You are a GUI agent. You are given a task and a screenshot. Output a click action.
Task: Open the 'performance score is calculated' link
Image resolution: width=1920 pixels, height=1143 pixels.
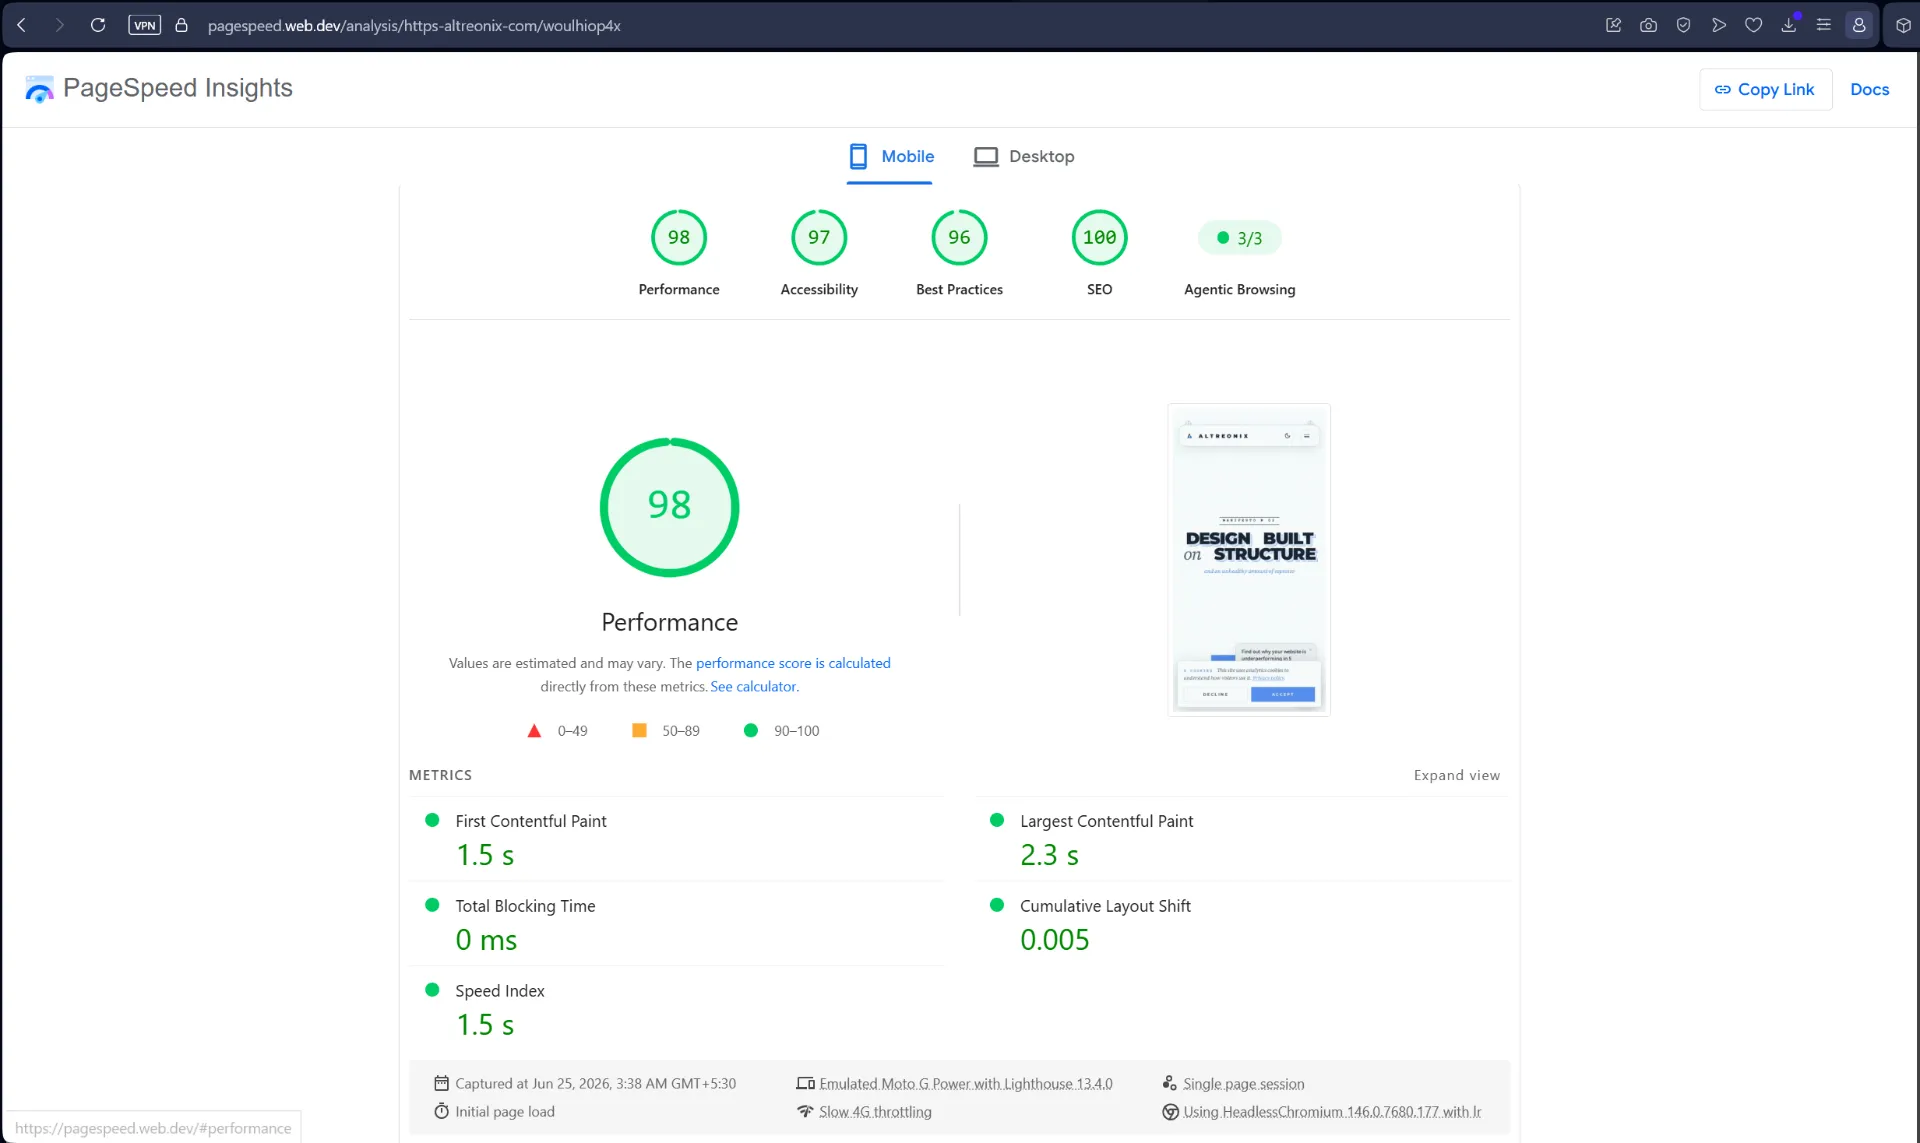(793, 663)
